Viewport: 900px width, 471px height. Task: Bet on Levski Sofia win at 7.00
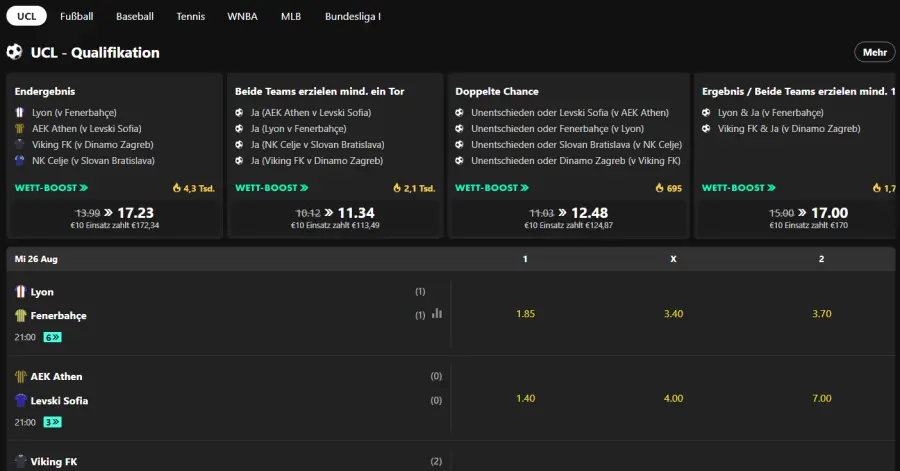coord(821,398)
